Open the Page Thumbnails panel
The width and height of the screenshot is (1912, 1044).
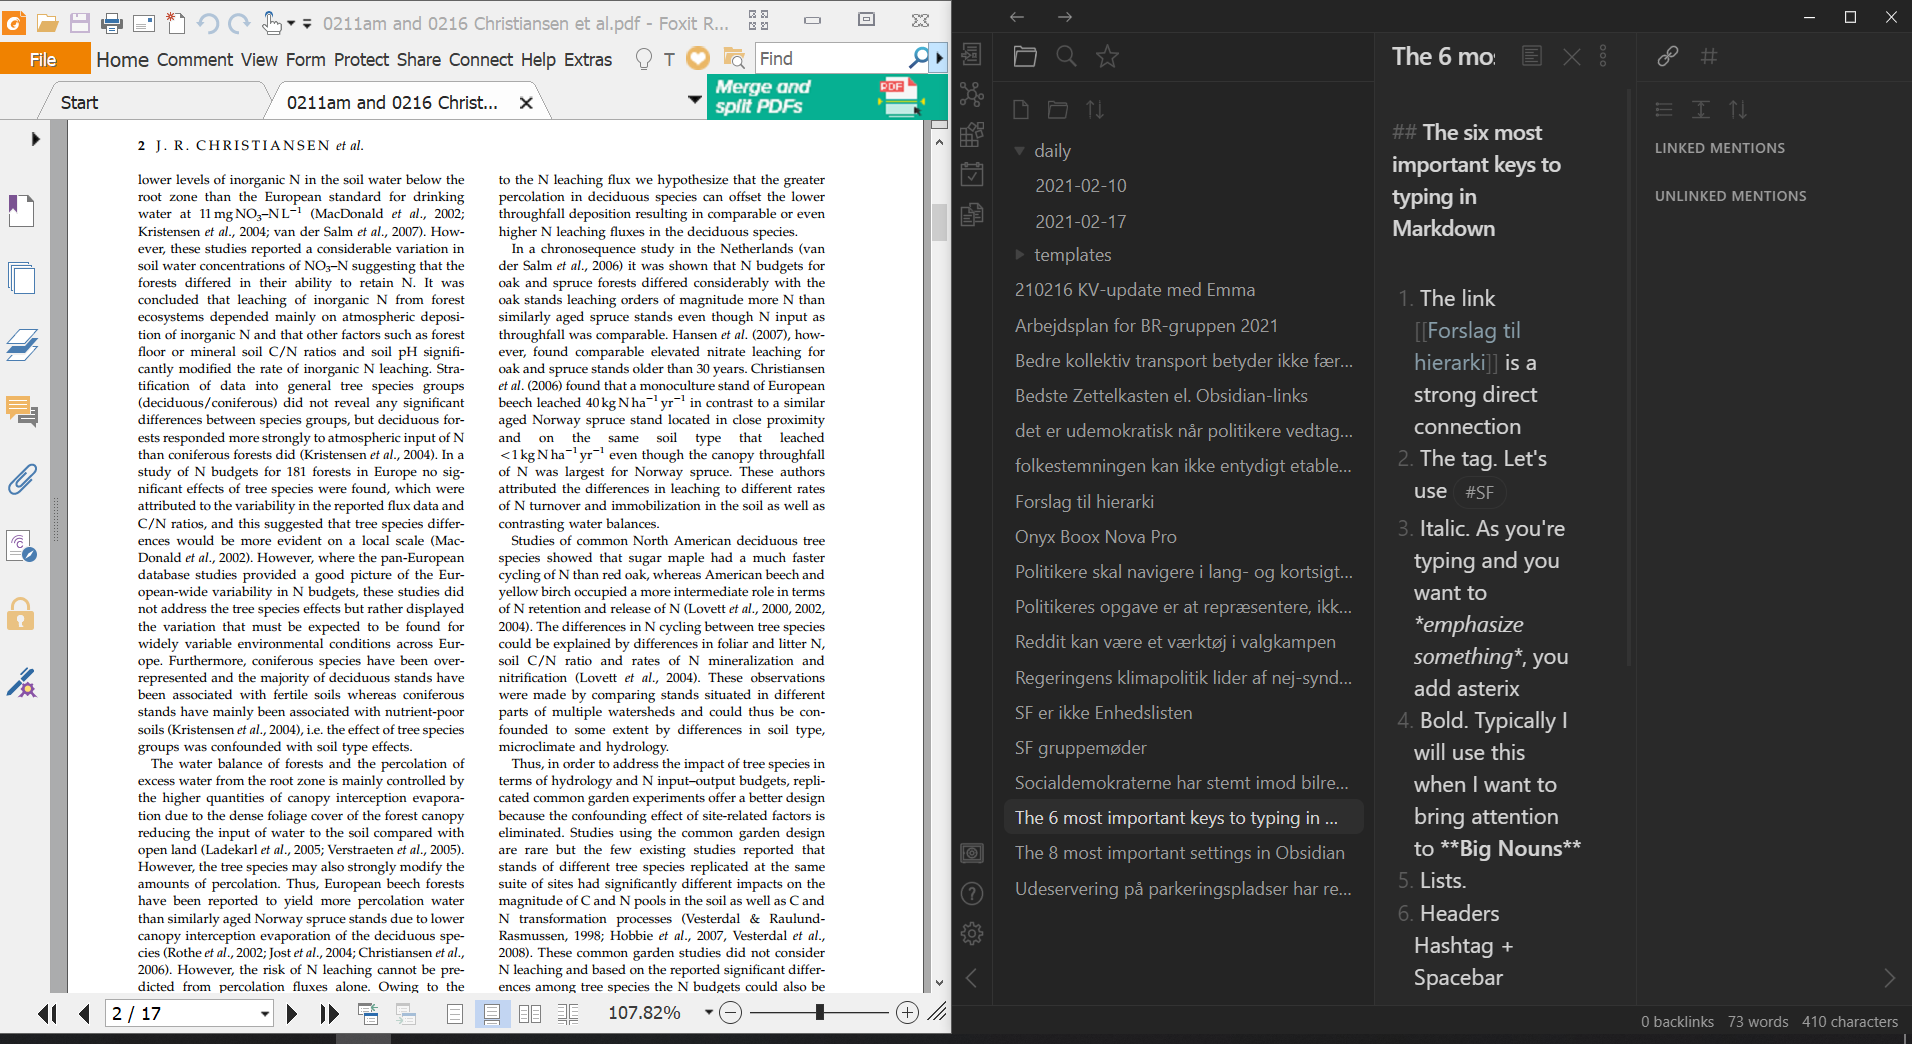(x=22, y=278)
